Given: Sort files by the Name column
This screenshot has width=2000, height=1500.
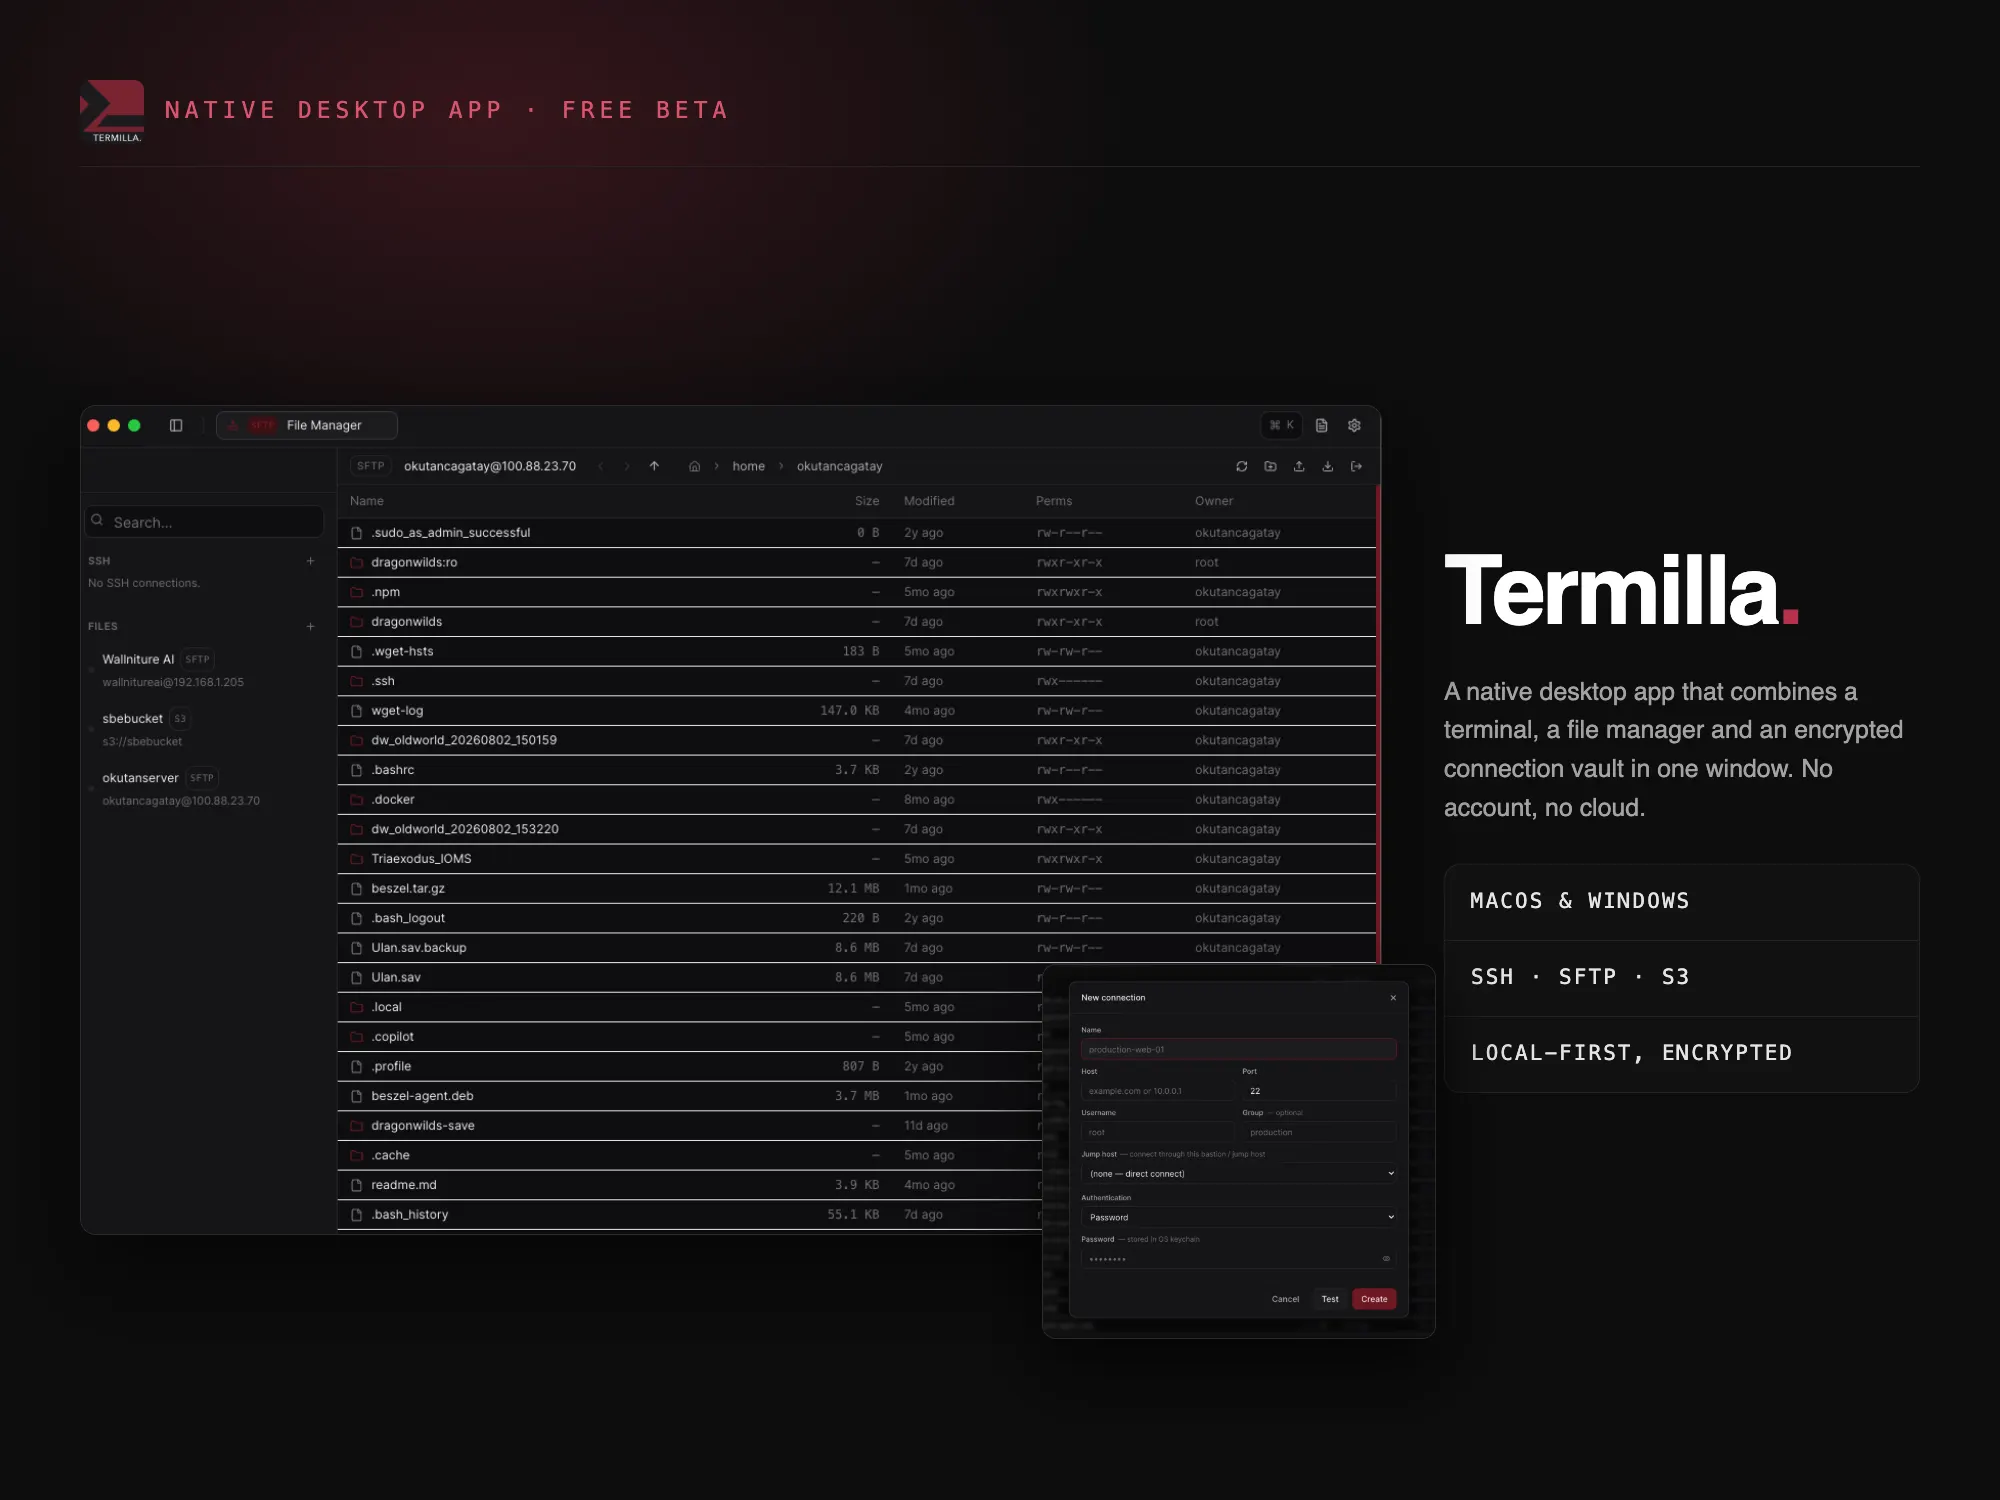Looking at the screenshot, I should pos(367,501).
